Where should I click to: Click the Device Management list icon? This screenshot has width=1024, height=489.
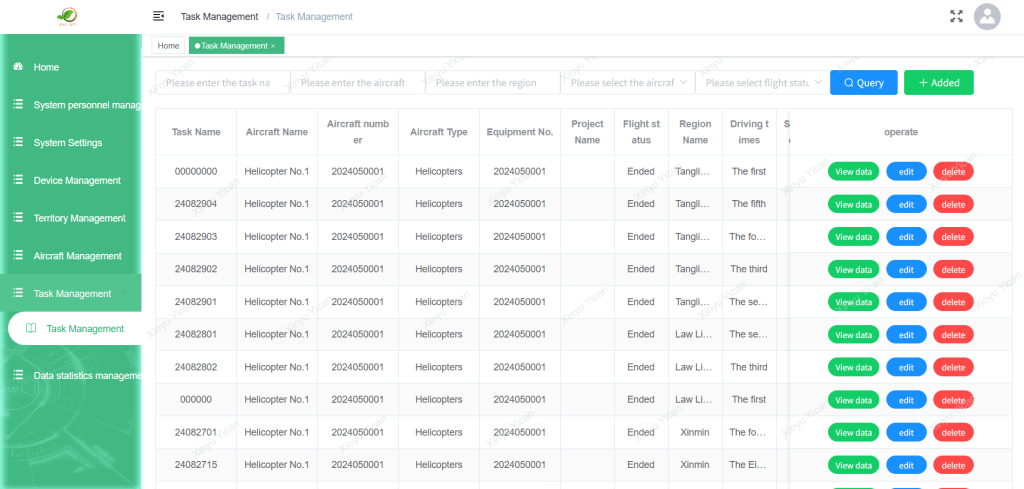click(18, 180)
